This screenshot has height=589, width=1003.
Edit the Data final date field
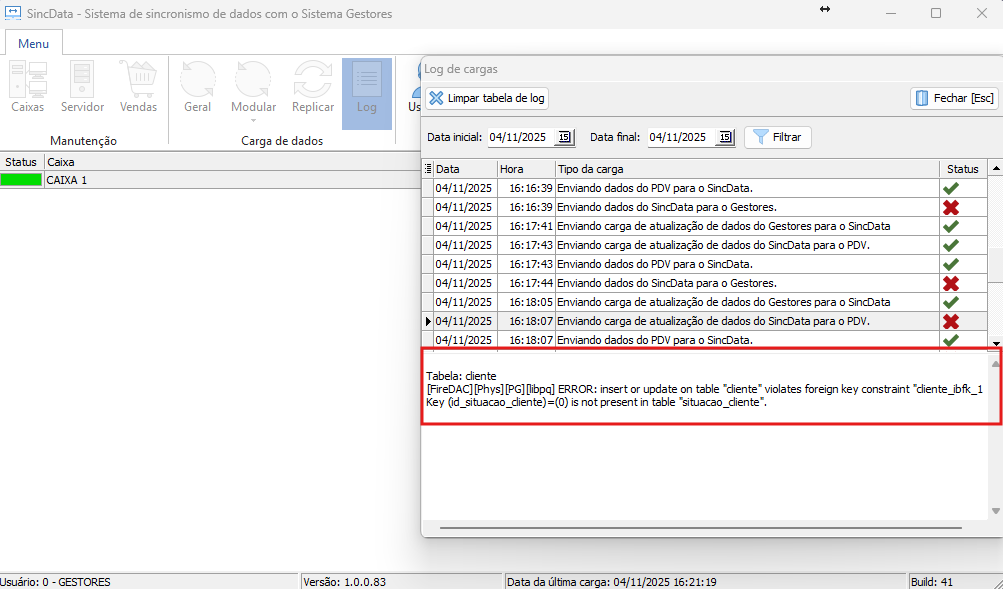pyautogui.click(x=680, y=137)
